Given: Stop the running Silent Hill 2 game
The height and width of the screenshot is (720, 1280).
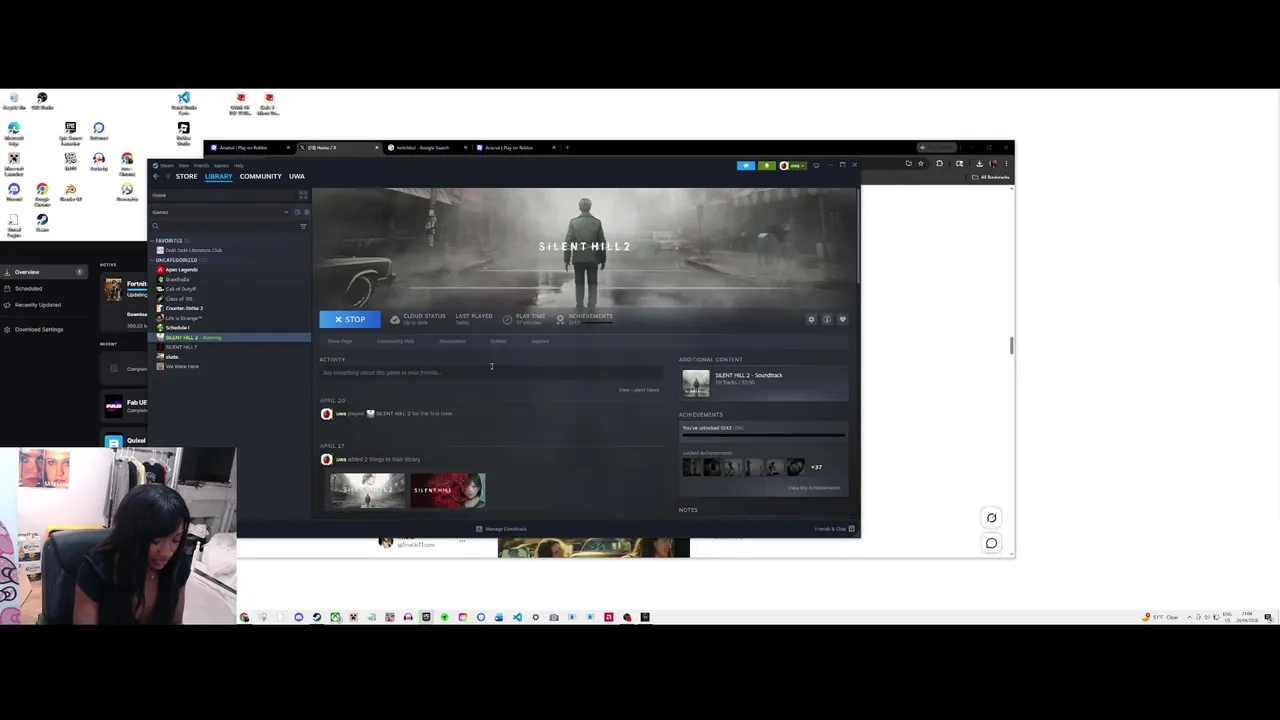Looking at the screenshot, I should (x=350, y=319).
